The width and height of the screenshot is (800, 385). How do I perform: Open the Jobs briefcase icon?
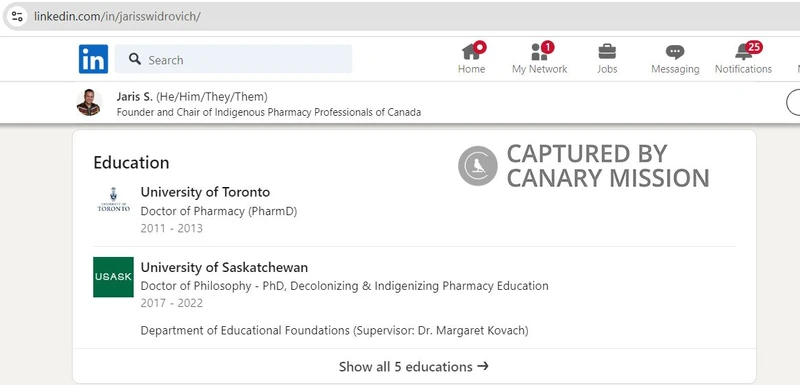[x=607, y=52]
